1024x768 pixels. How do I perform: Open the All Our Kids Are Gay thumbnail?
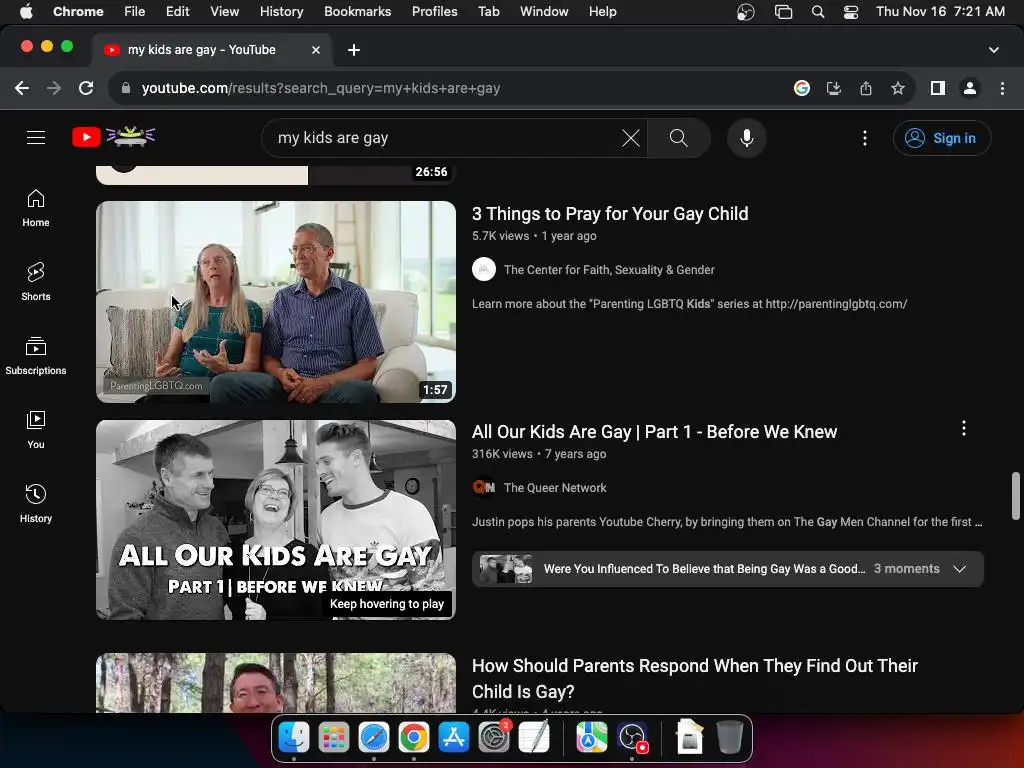(276, 520)
